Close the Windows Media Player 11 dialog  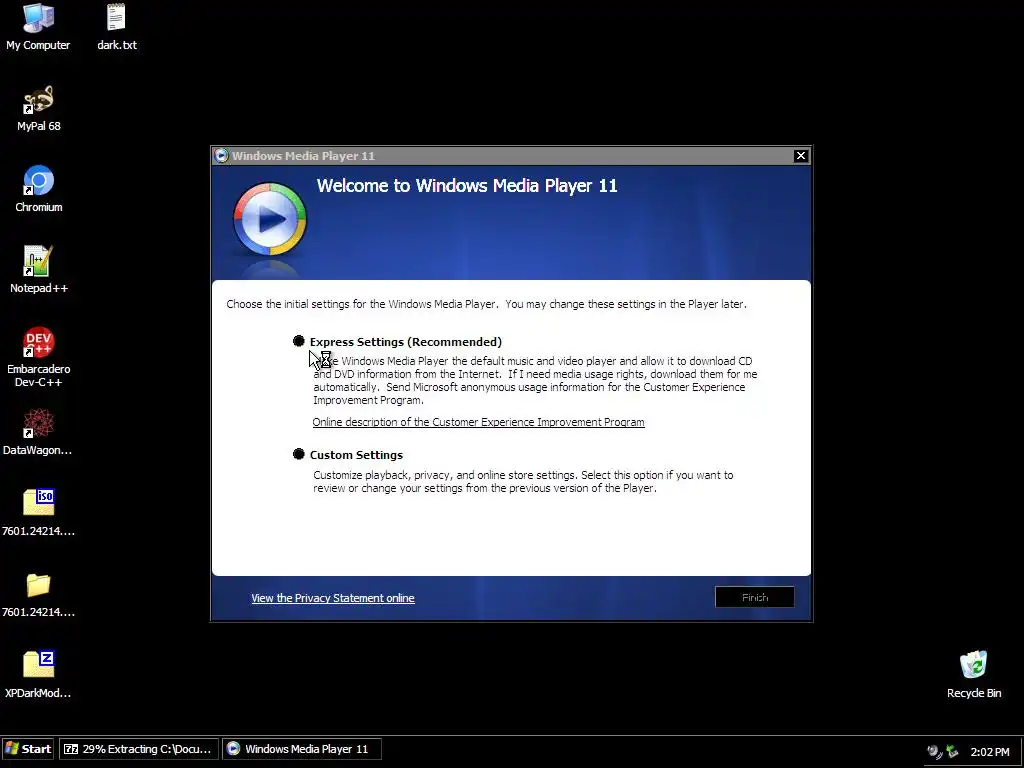pyautogui.click(x=801, y=155)
